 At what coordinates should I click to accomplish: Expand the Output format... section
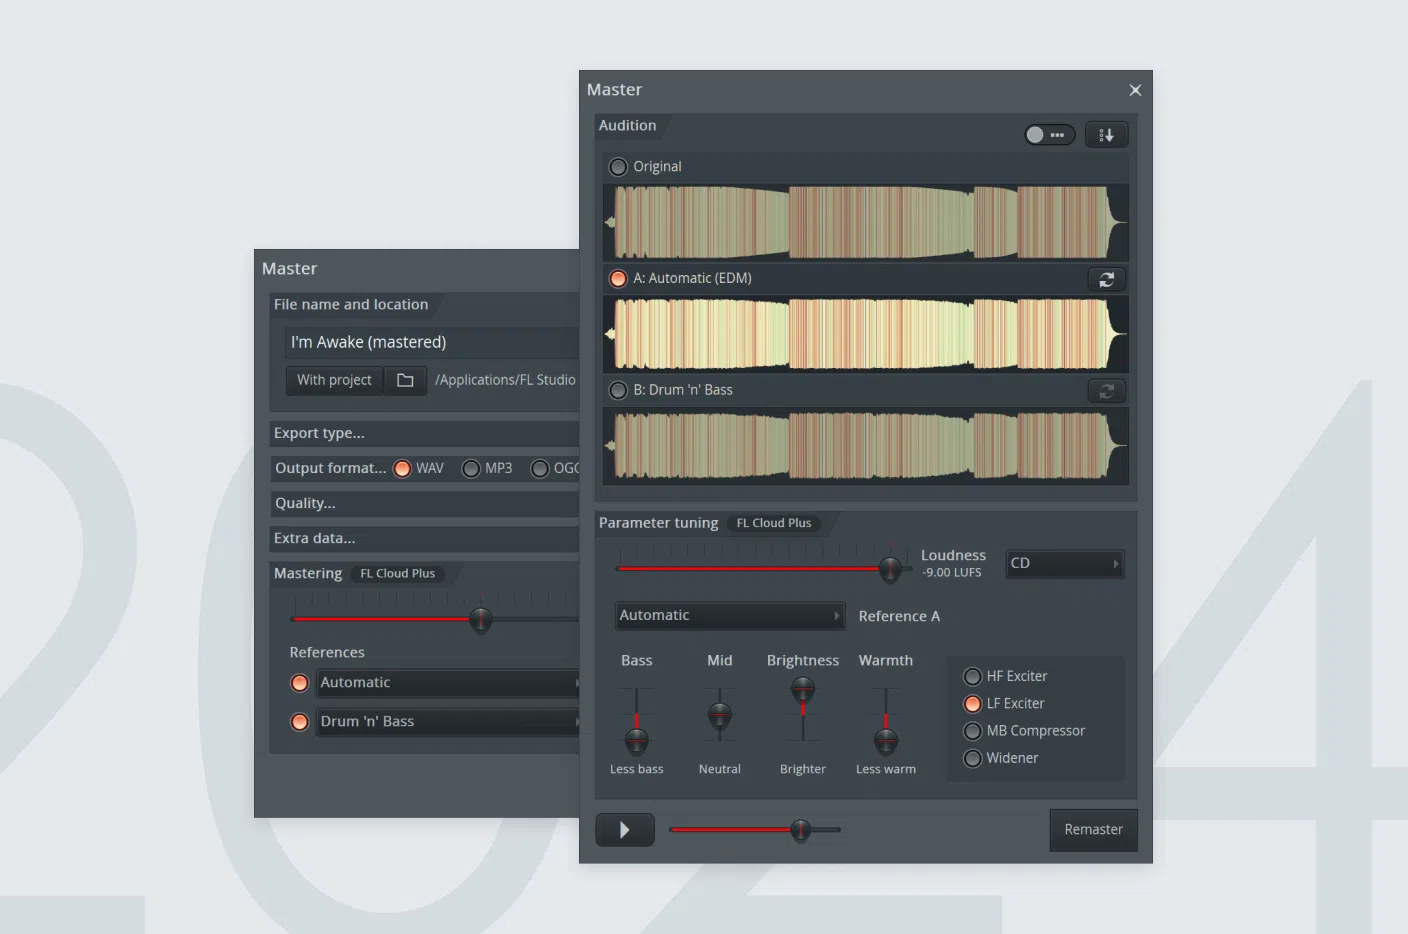pos(330,468)
